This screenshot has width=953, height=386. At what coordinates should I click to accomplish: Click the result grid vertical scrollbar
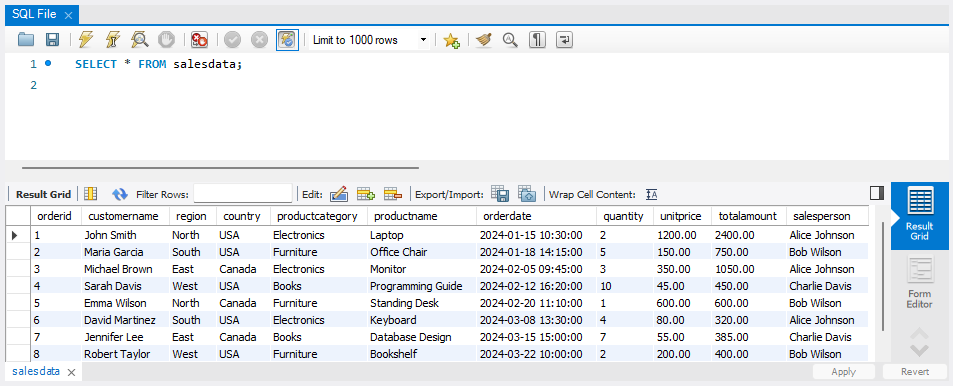pyautogui.click(x=883, y=277)
